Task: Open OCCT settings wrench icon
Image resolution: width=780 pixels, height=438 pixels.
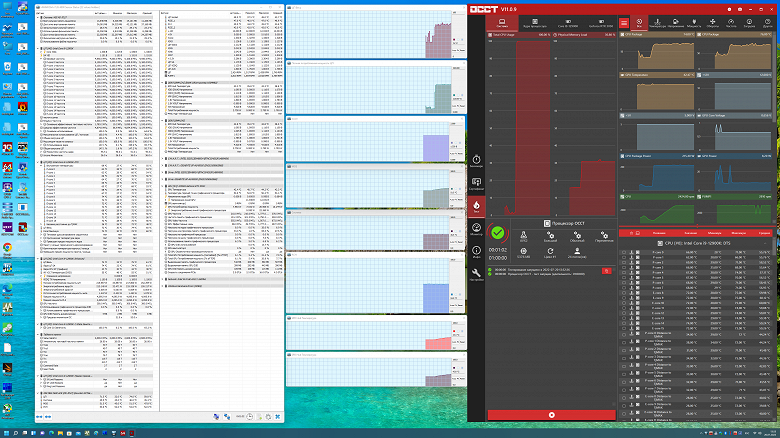Action: click(x=476, y=275)
